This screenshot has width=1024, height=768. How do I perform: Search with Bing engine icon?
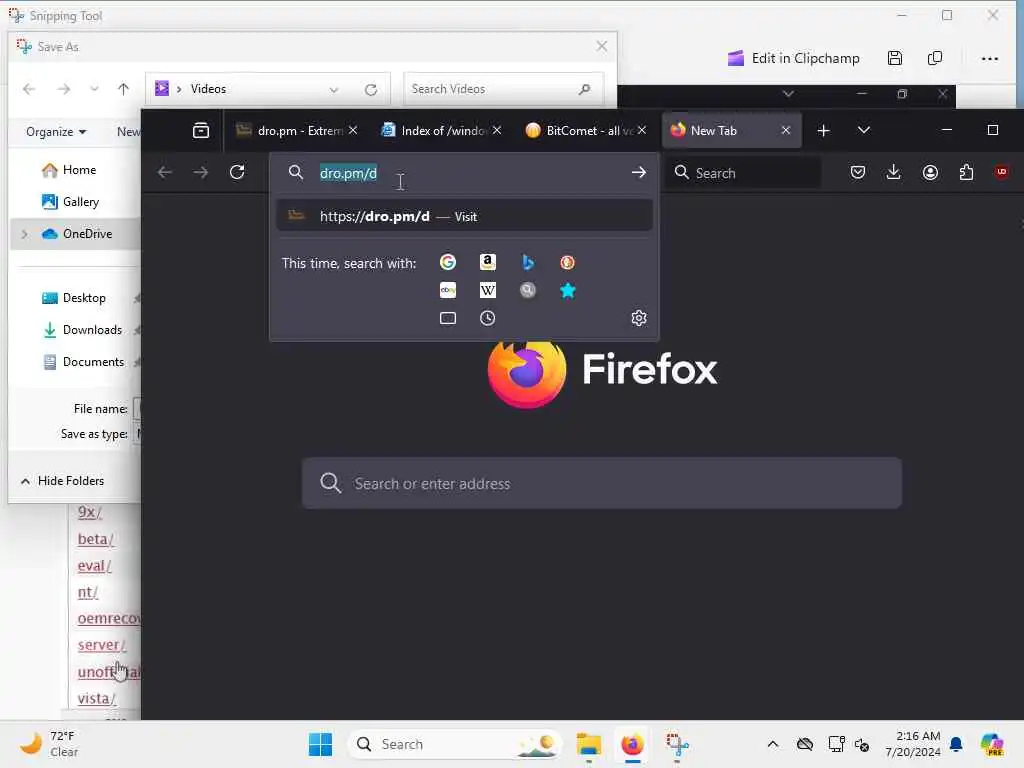point(528,263)
